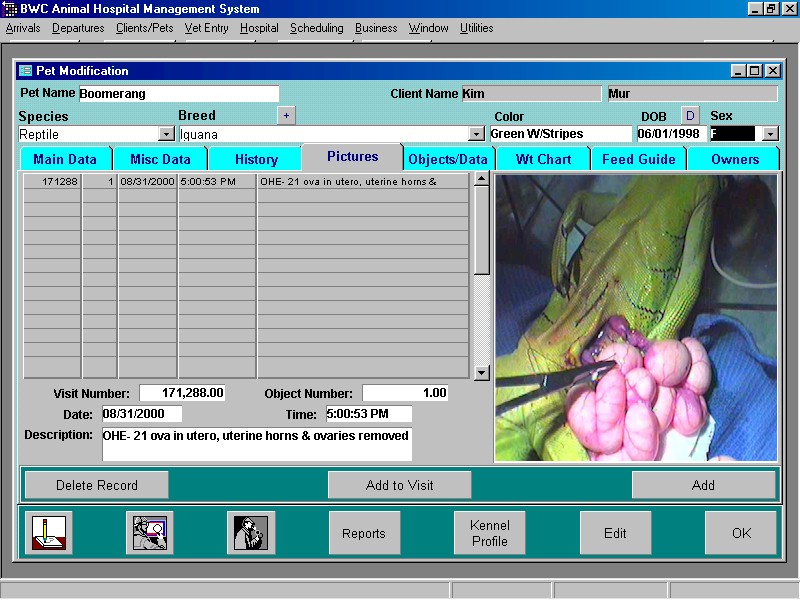Click the plus button beside Breed
The width and height of the screenshot is (800, 600).
(286, 116)
